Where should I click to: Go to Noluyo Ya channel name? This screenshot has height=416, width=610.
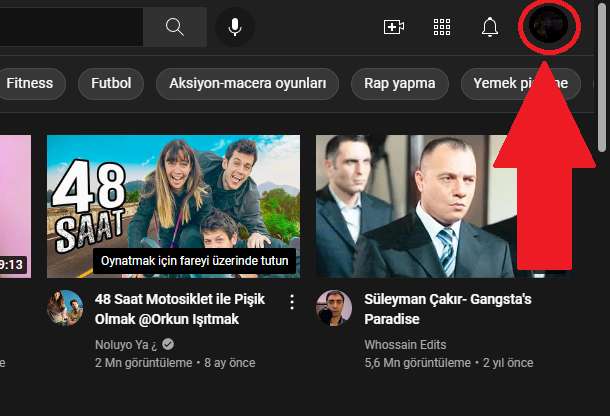tap(125, 344)
